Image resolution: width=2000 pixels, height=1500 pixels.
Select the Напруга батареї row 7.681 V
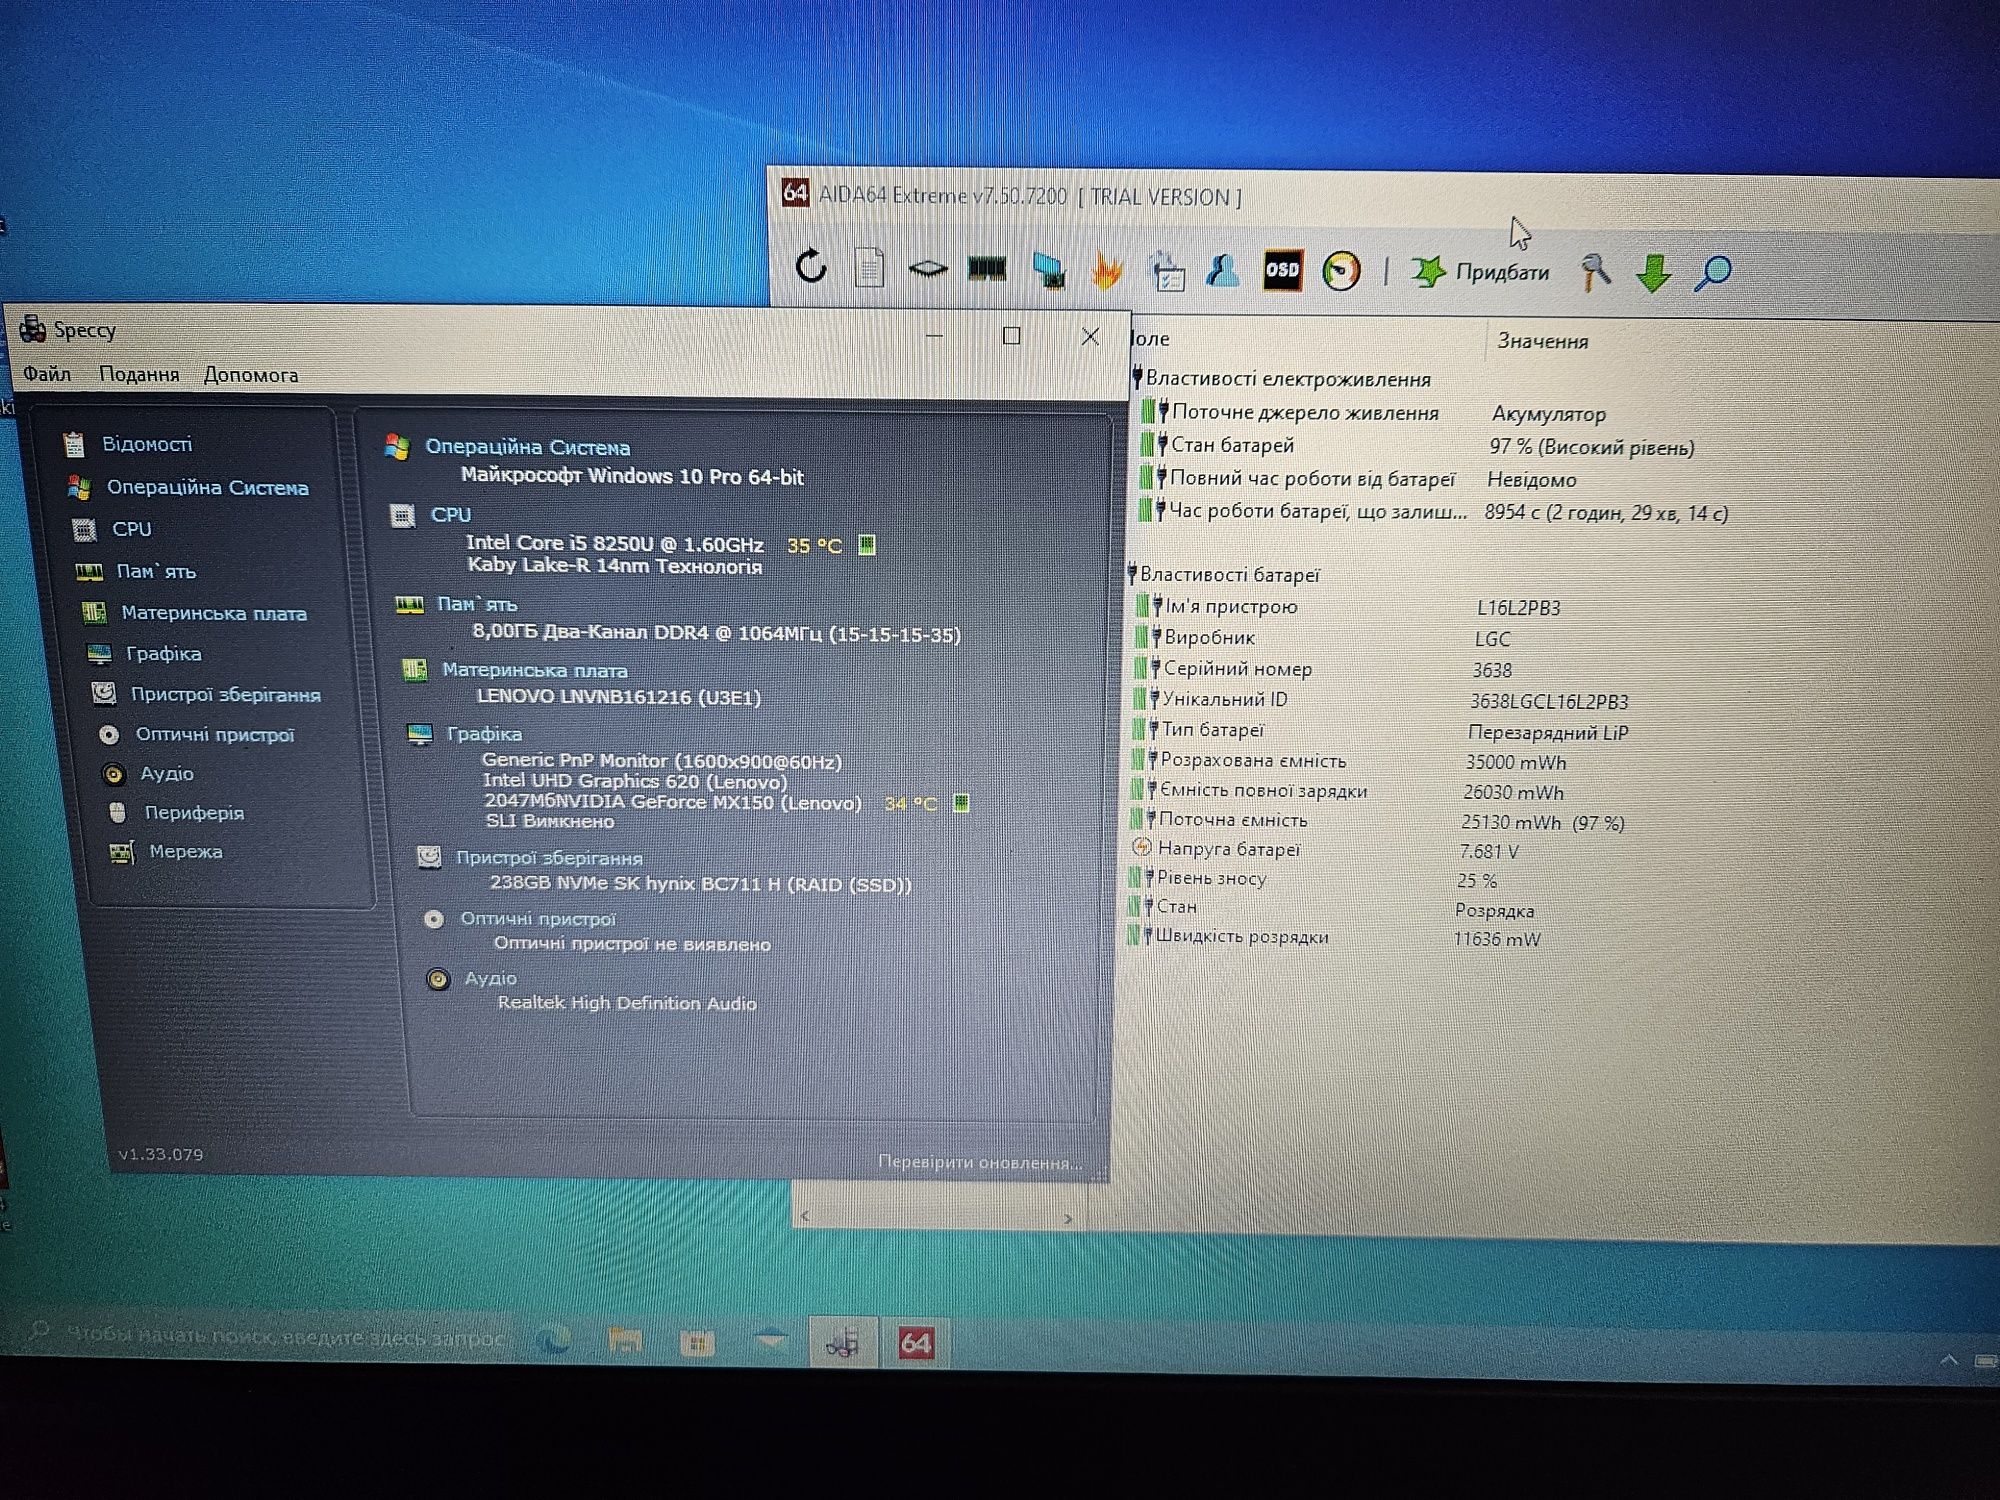click(1324, 850)
